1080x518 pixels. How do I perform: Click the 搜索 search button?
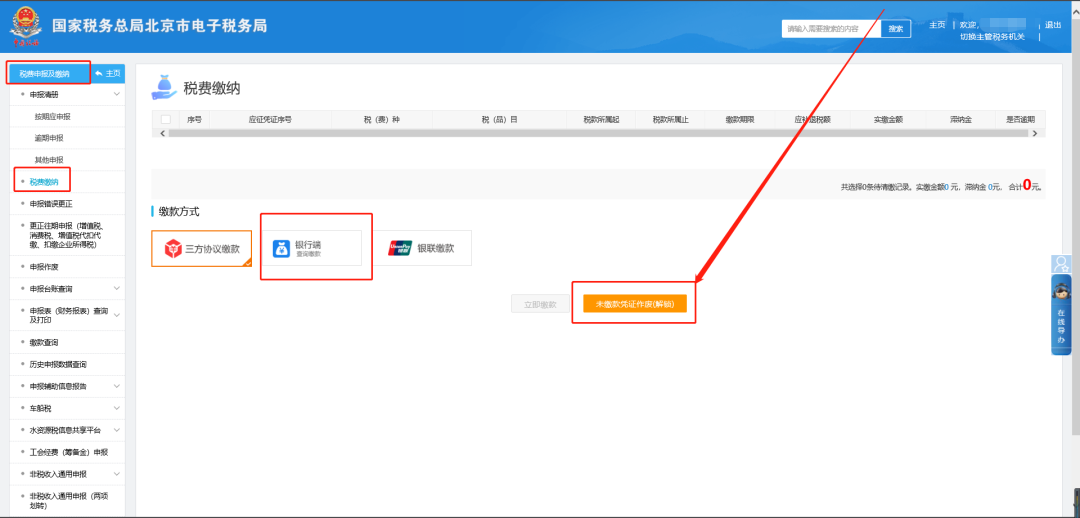(x=896, y=29)
